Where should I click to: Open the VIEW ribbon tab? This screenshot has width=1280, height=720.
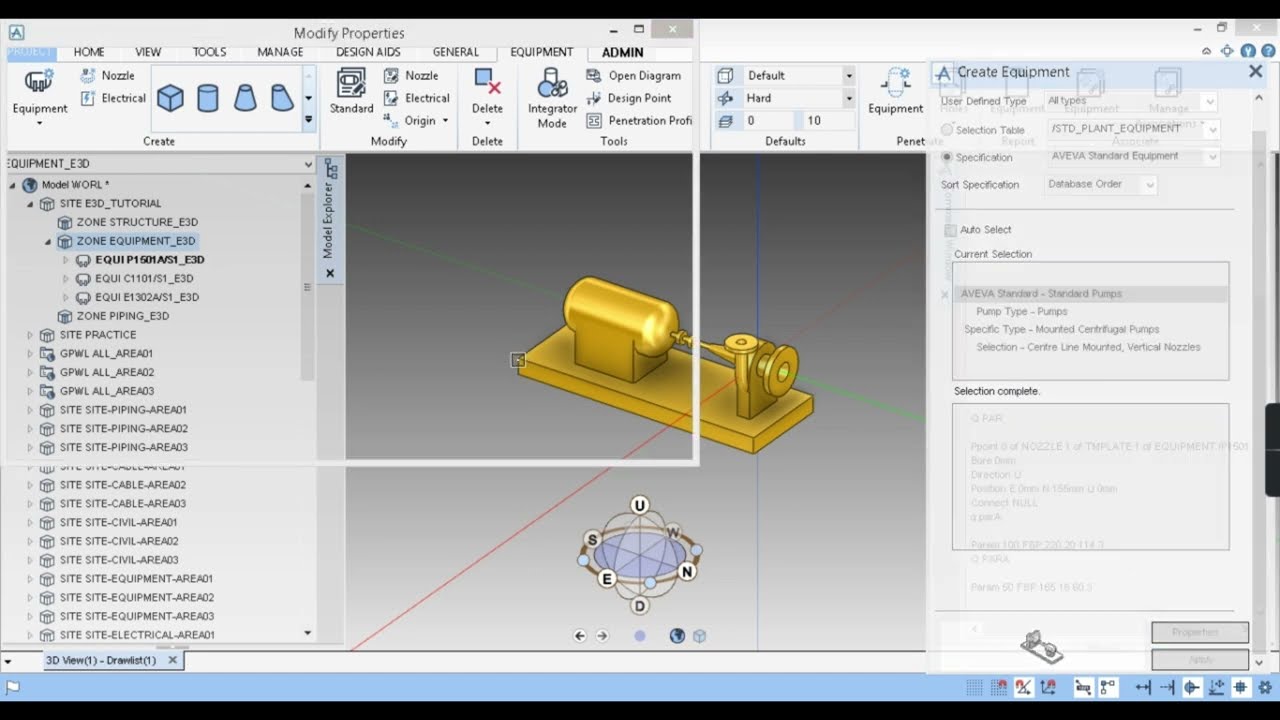(x=148, y=52)
